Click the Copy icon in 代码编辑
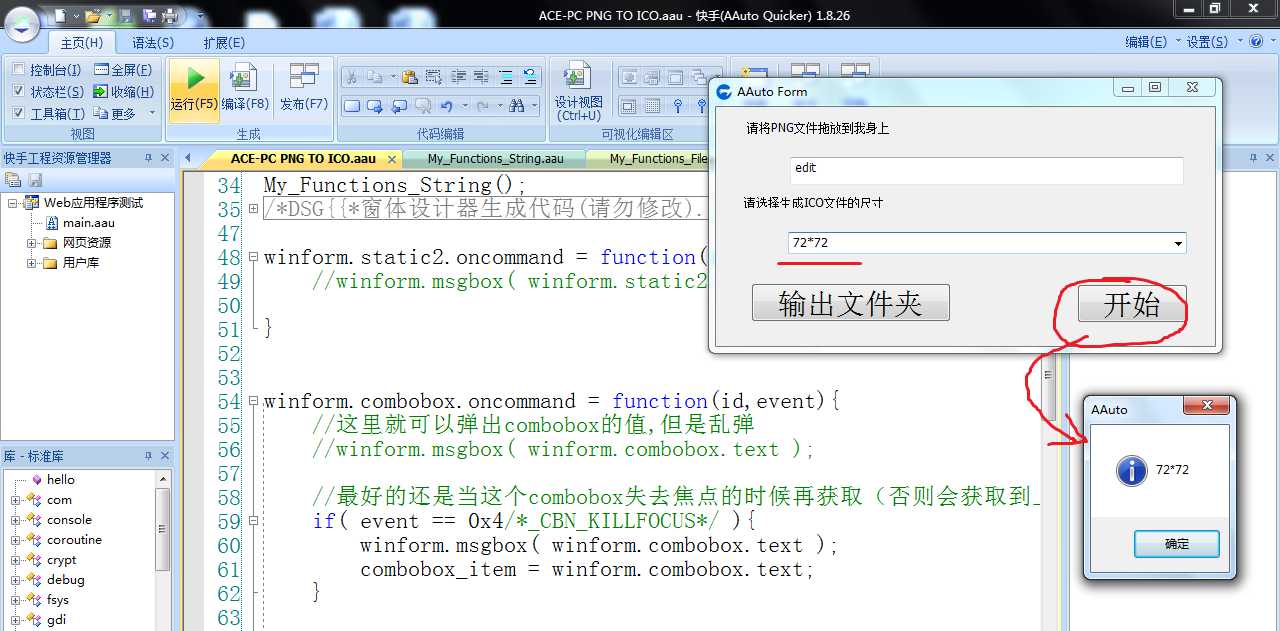This screenshot has height=631, width=1280. coord(376,77)
